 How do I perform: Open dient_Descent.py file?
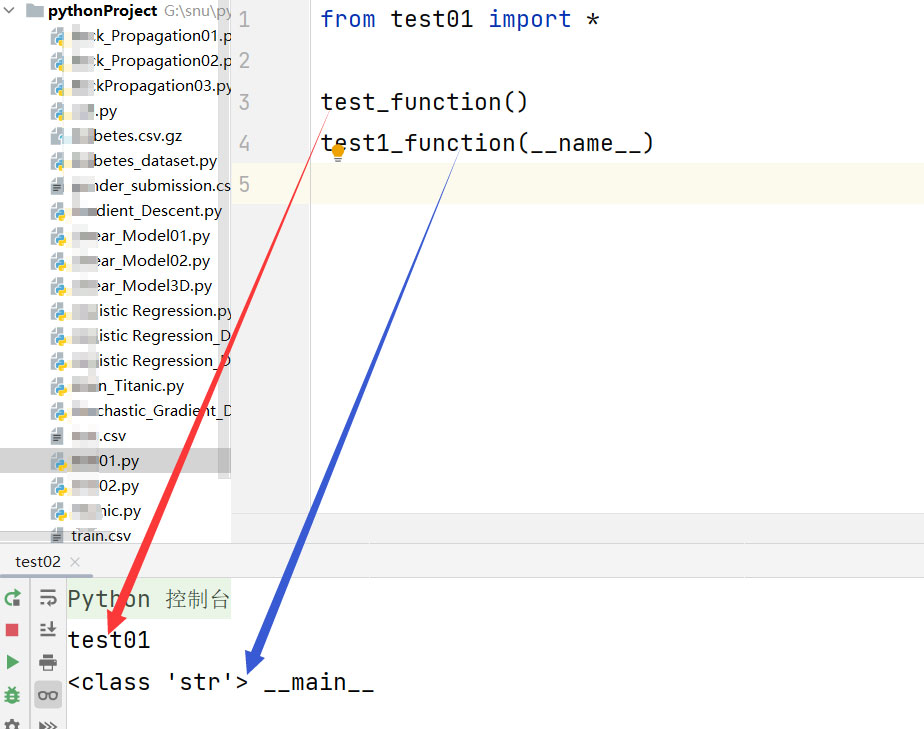coord(137,211)
